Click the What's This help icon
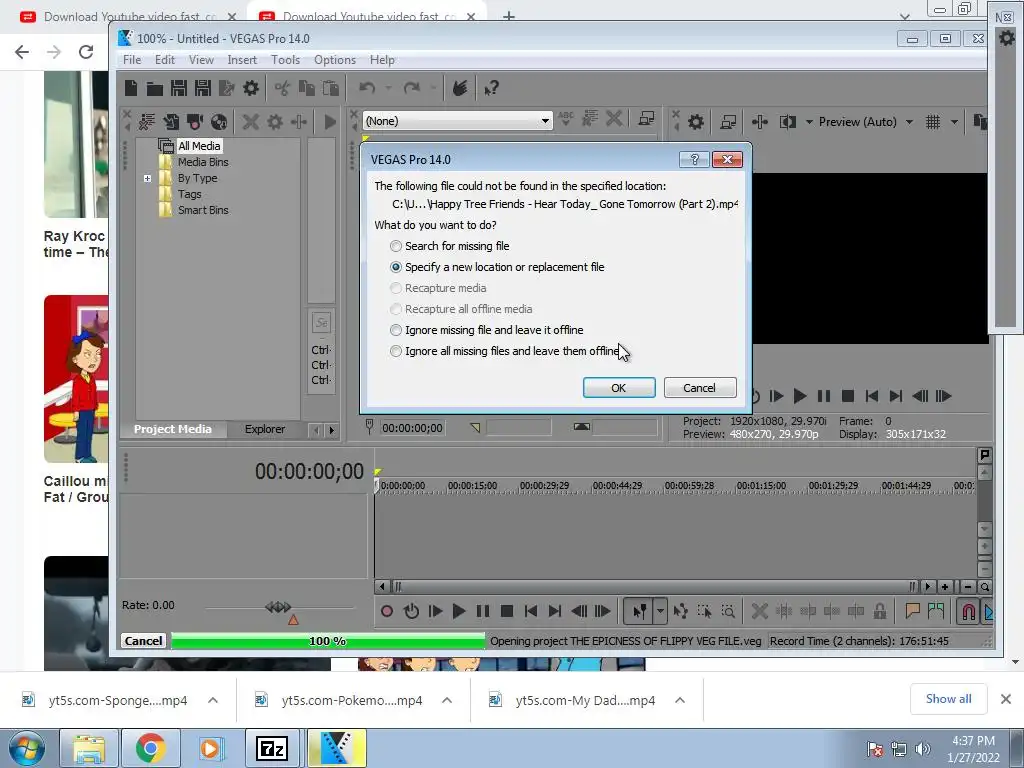 point(492,88)
